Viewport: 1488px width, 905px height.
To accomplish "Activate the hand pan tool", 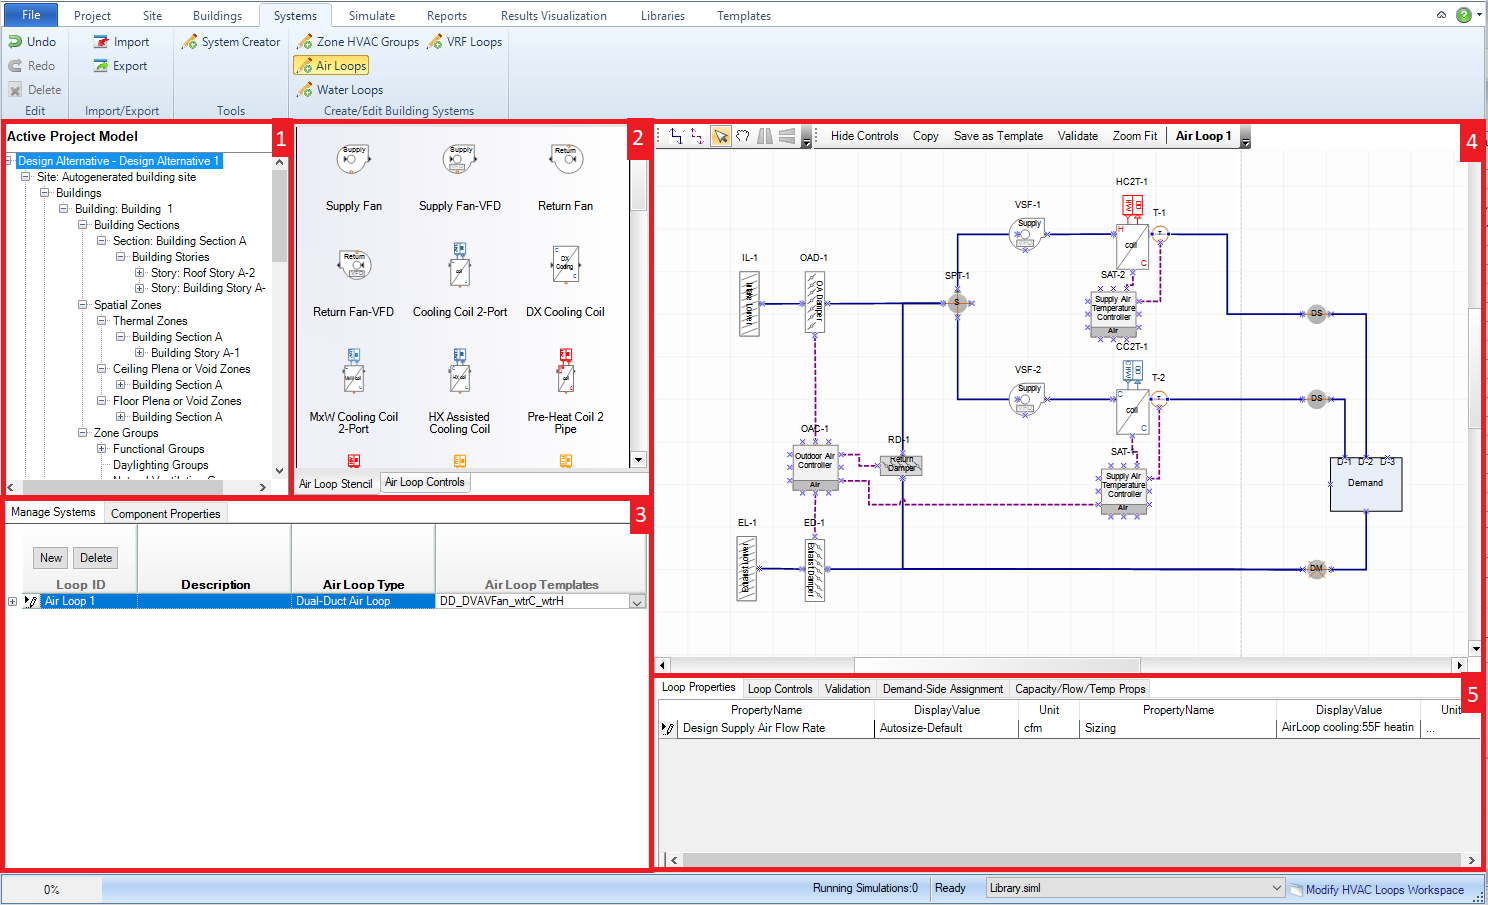I will point(743,136).
